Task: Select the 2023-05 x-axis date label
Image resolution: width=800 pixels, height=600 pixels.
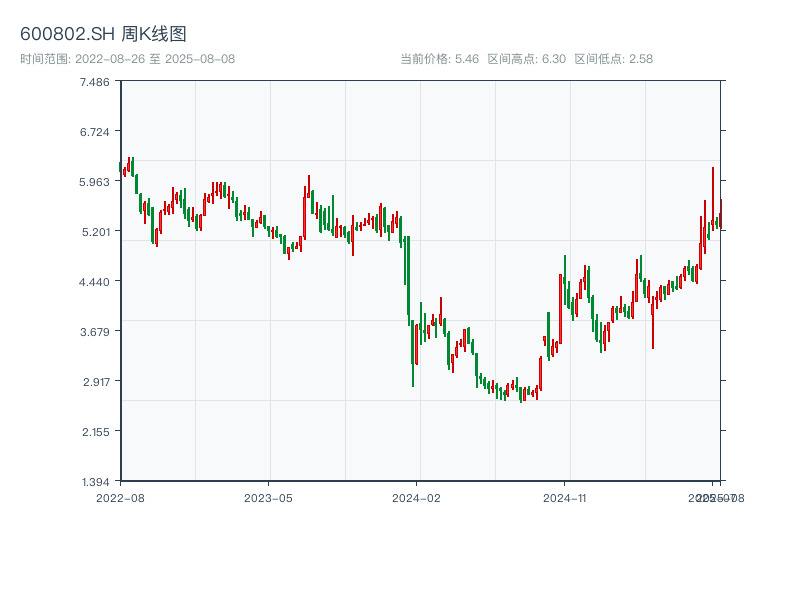Action: (268, 497)
